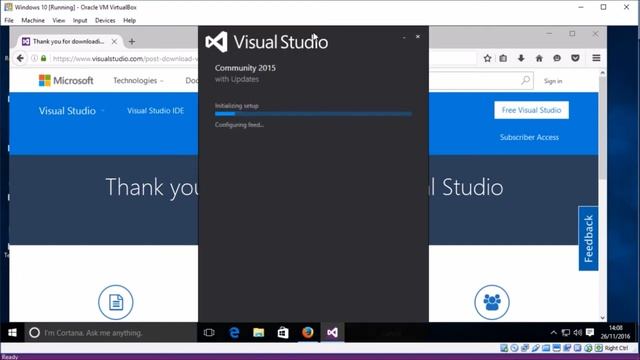Open the Feedback side tab
The height and width of the screenshot is (360, 640).
click(588, 238)
